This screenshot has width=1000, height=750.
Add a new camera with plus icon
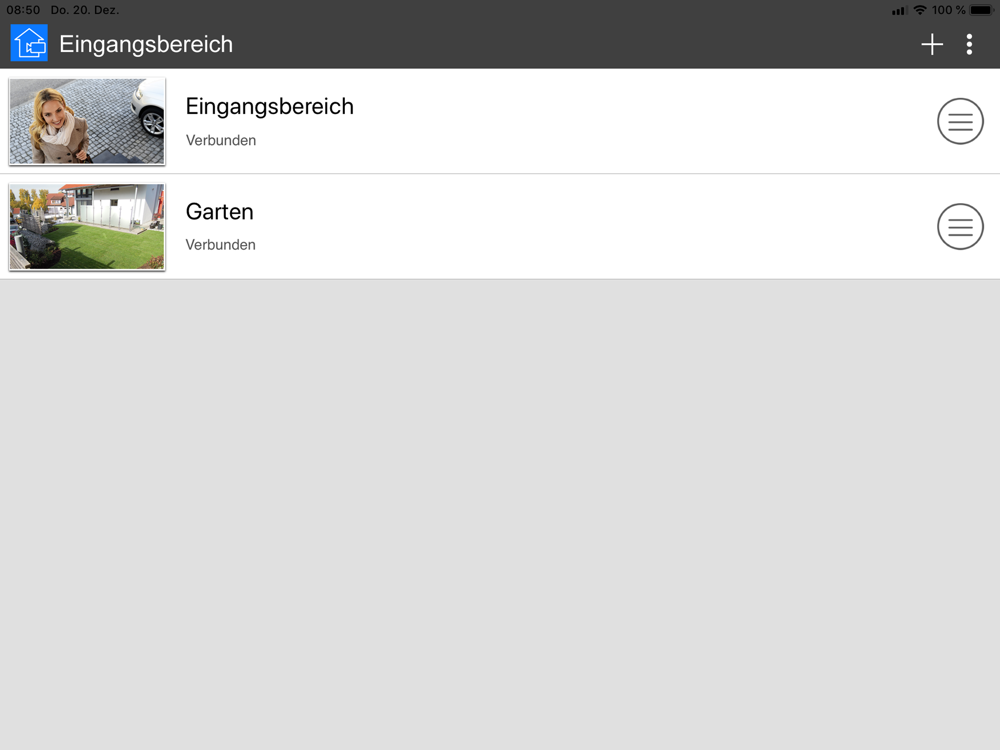click(932, 44)
